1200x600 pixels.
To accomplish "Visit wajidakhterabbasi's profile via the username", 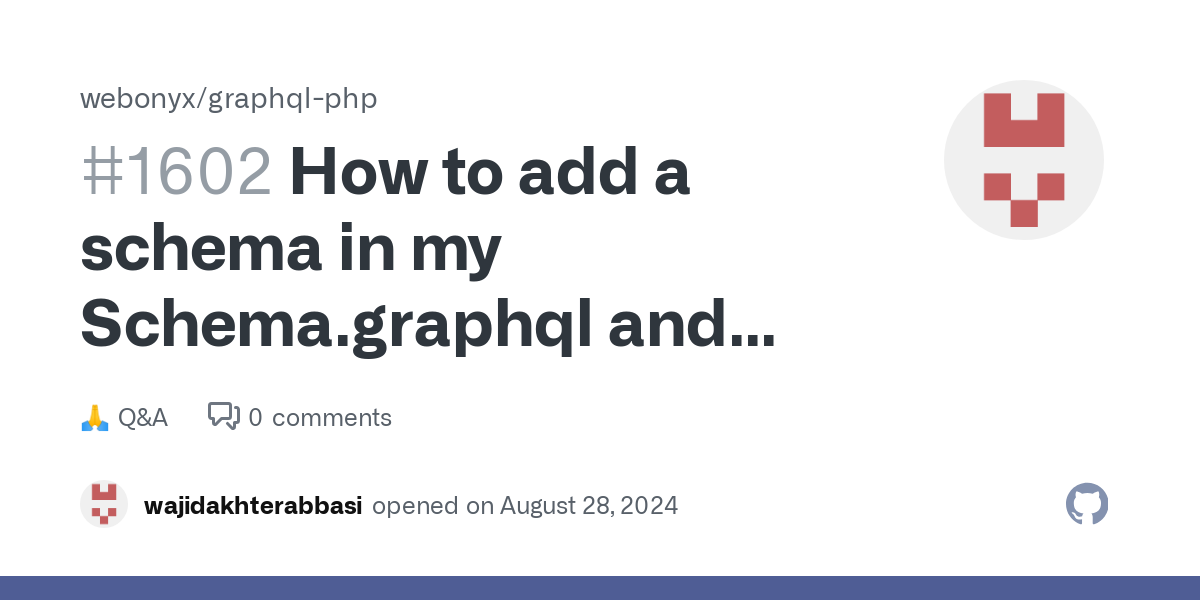I will (x=253, y=506).
